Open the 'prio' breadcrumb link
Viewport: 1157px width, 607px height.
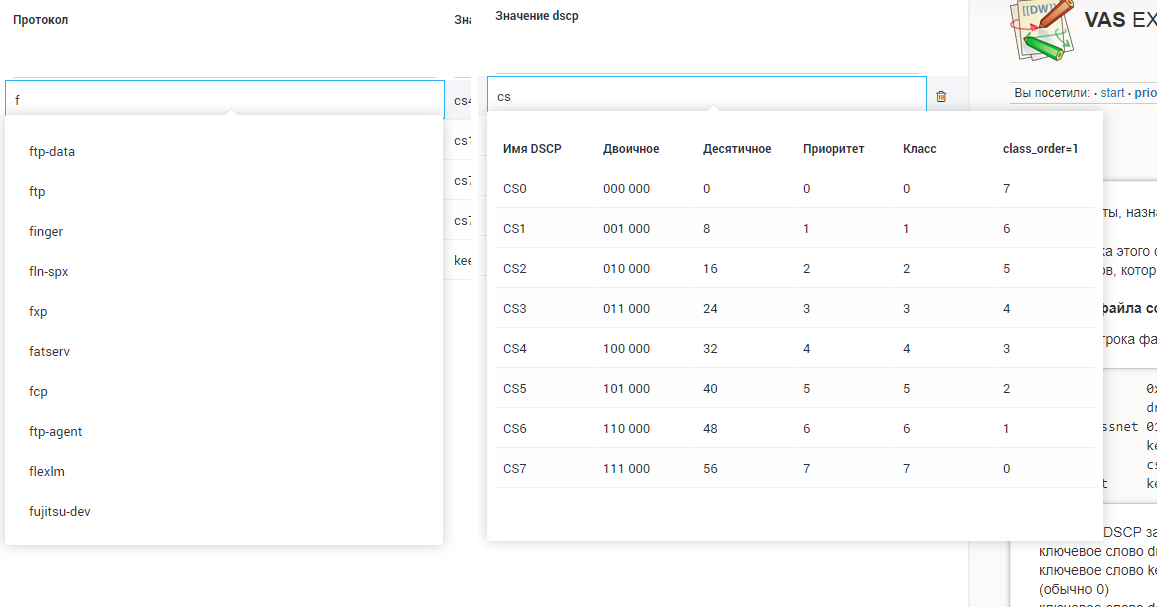coord(1146,93)
